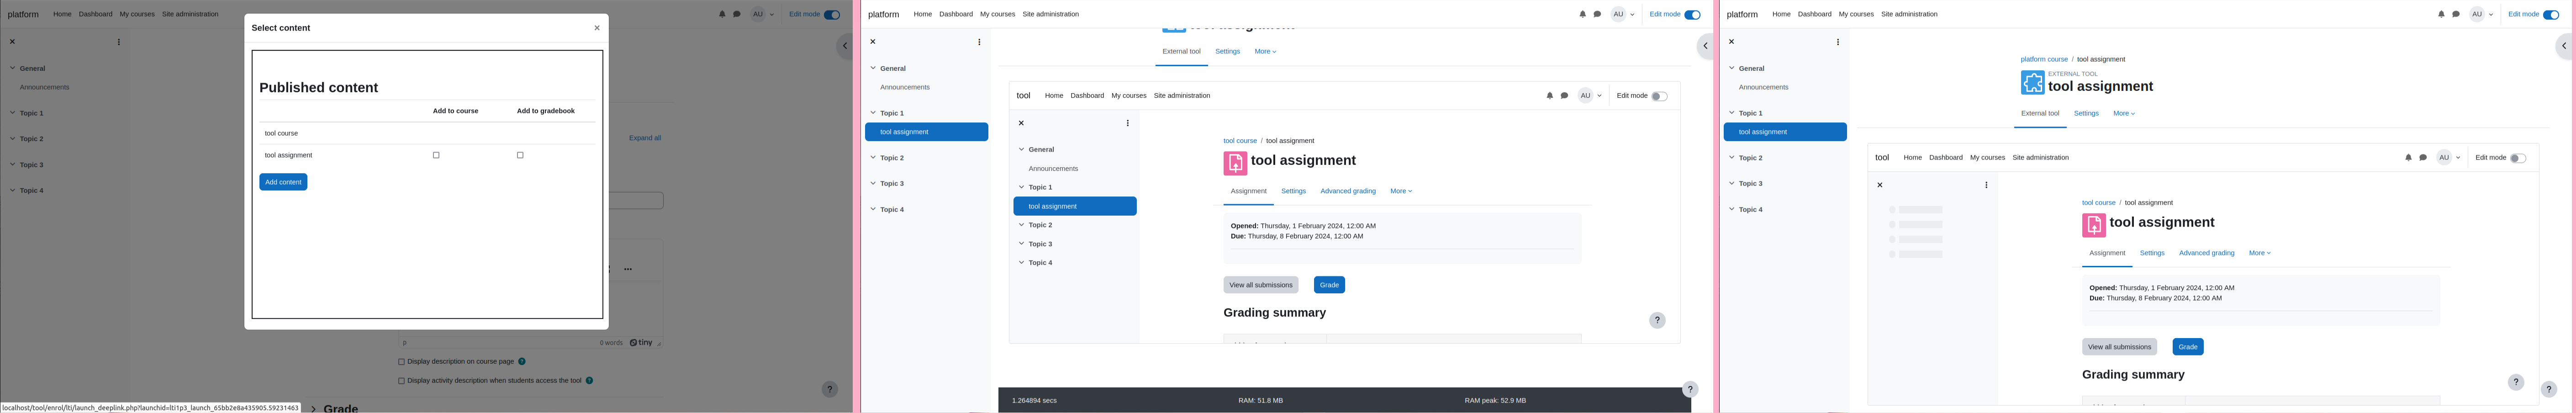2576x413 pixels.
Task: Toggle embedded tool Edit mode switch in middle window
Action: [x=1659, y=96]
